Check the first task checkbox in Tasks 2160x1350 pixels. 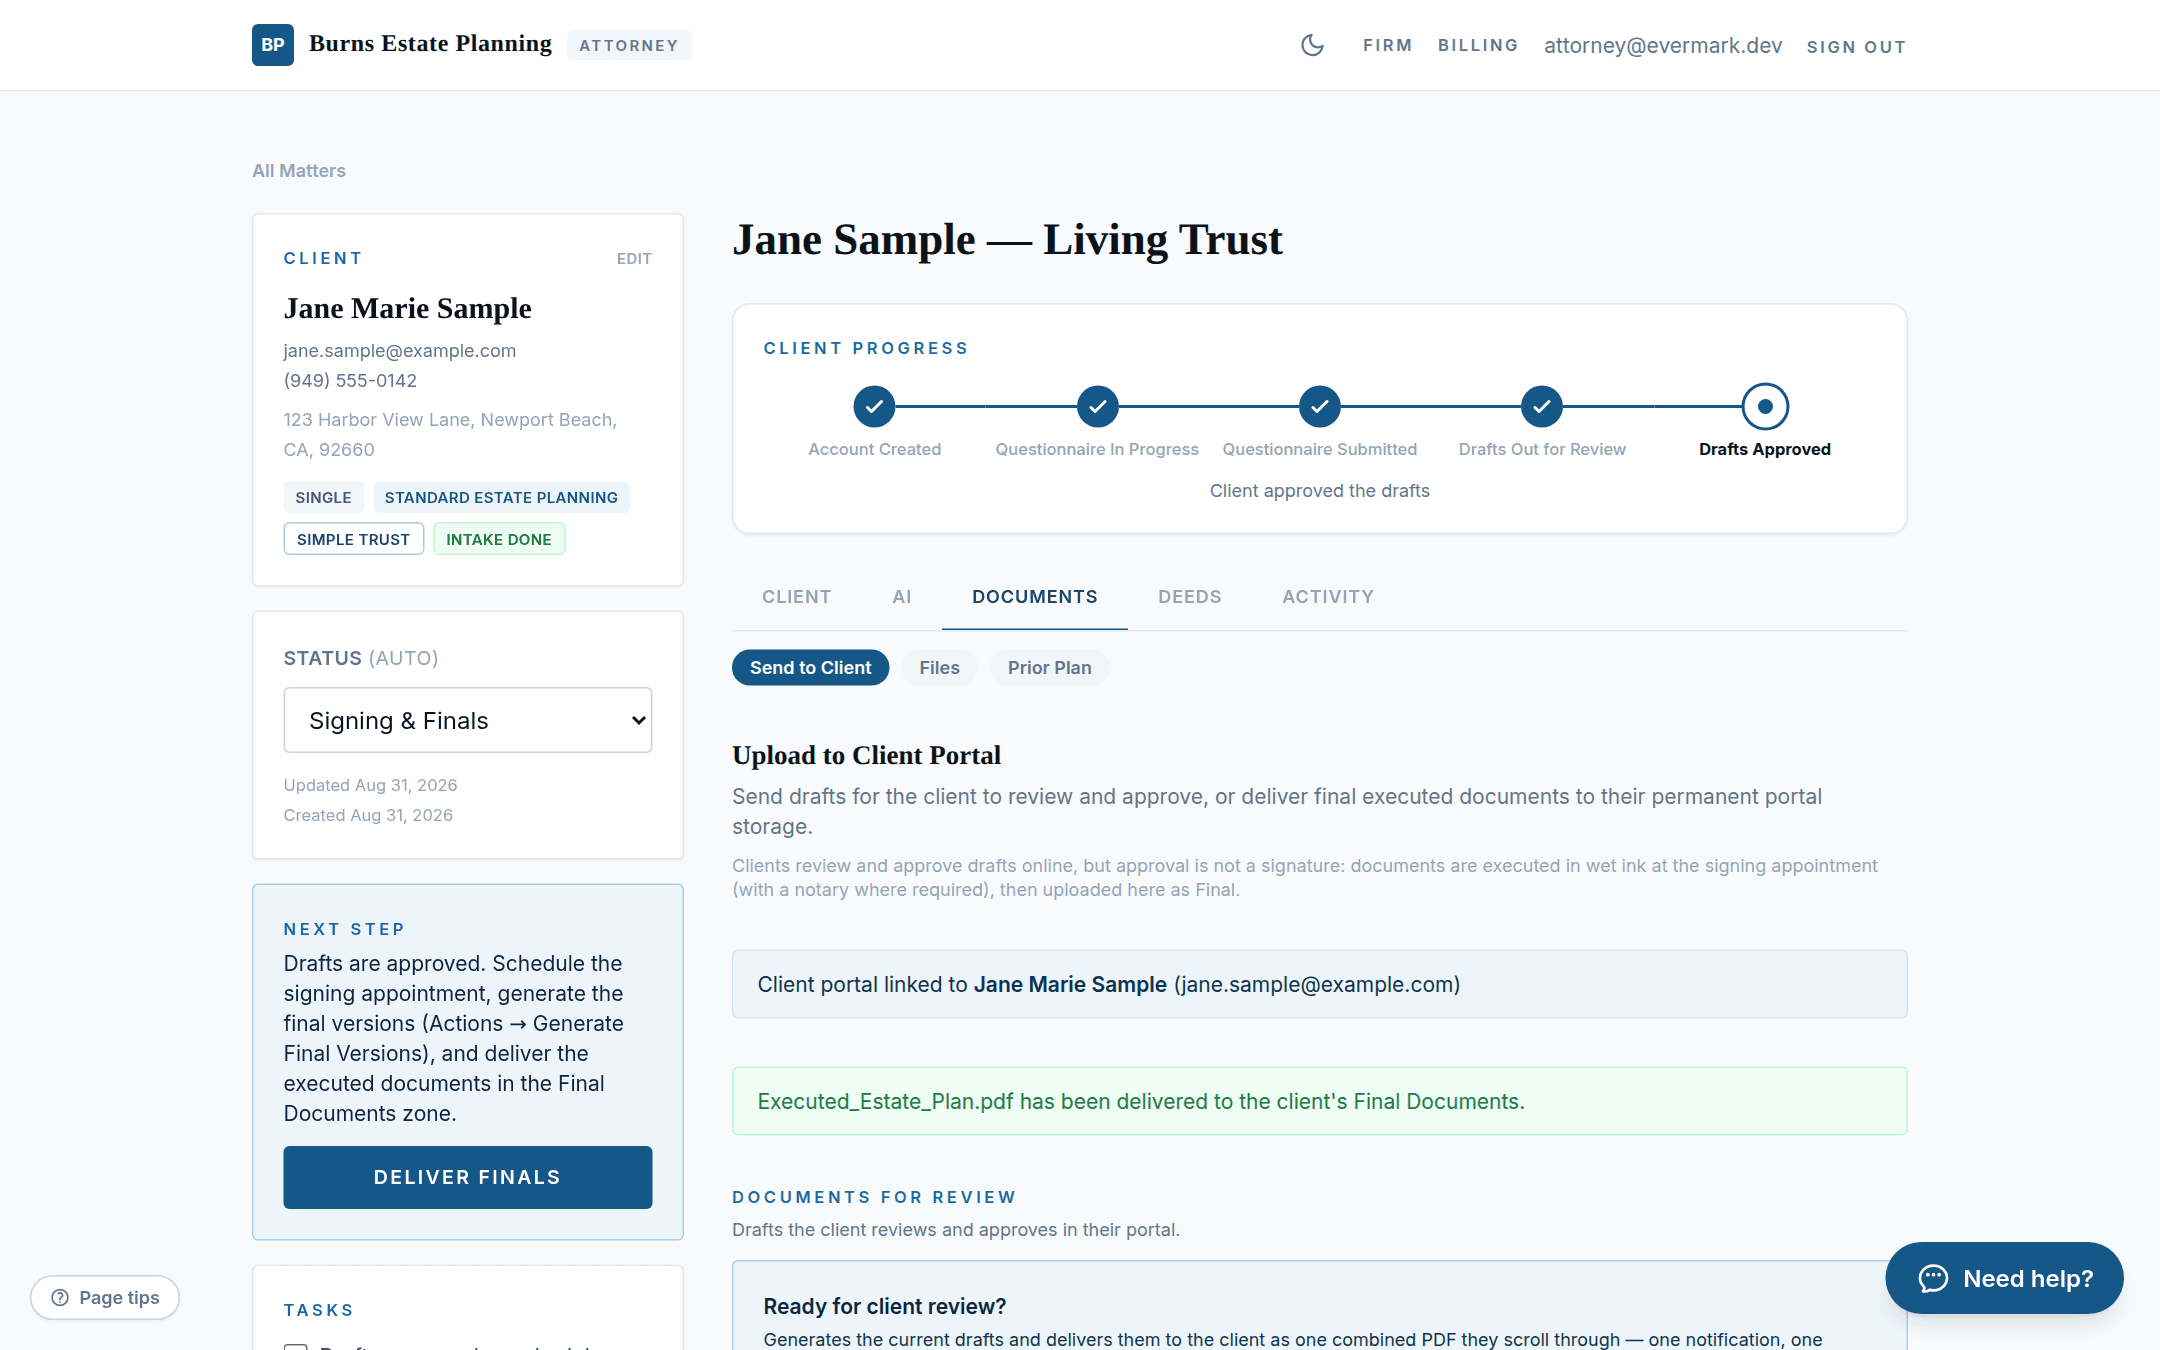(x=295, y=1346)
